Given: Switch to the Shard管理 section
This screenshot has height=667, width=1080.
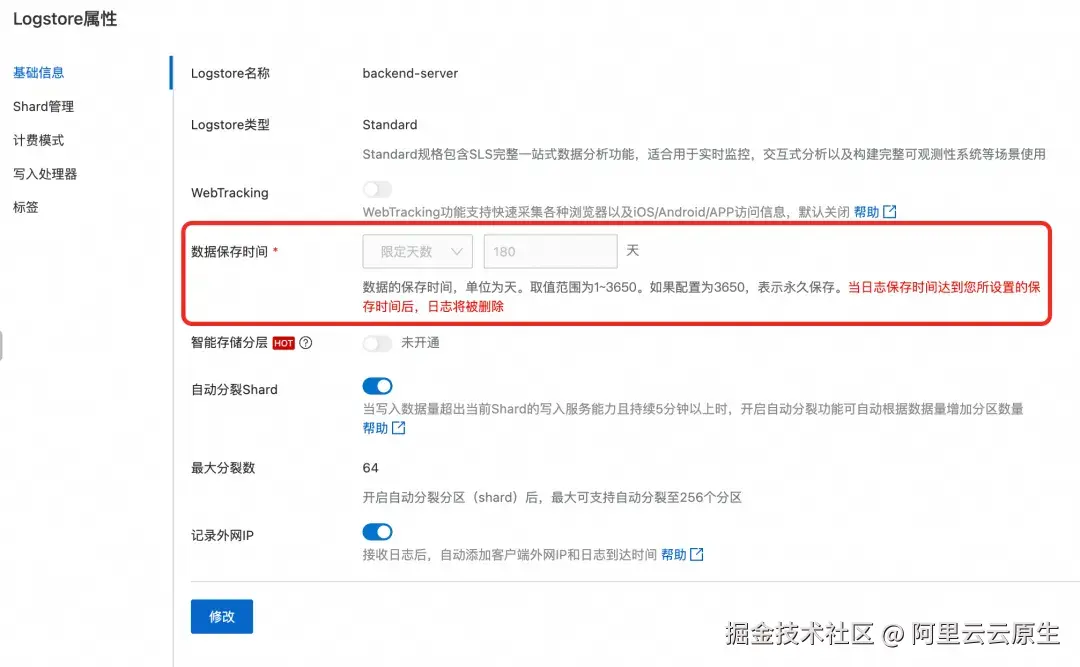Looking at the screenshot, I should click(43, 106).
